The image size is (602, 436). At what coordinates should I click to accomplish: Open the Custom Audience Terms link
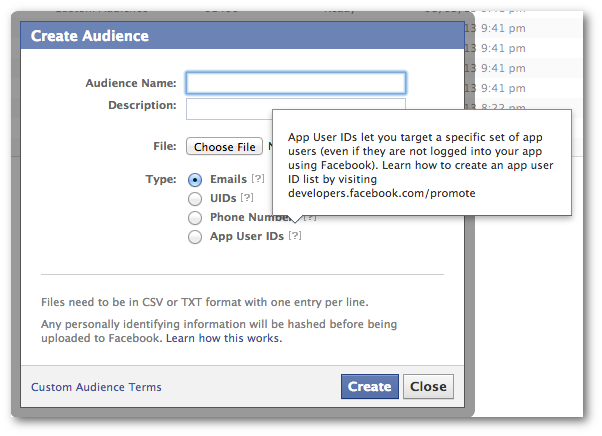[x=96, y=387]
